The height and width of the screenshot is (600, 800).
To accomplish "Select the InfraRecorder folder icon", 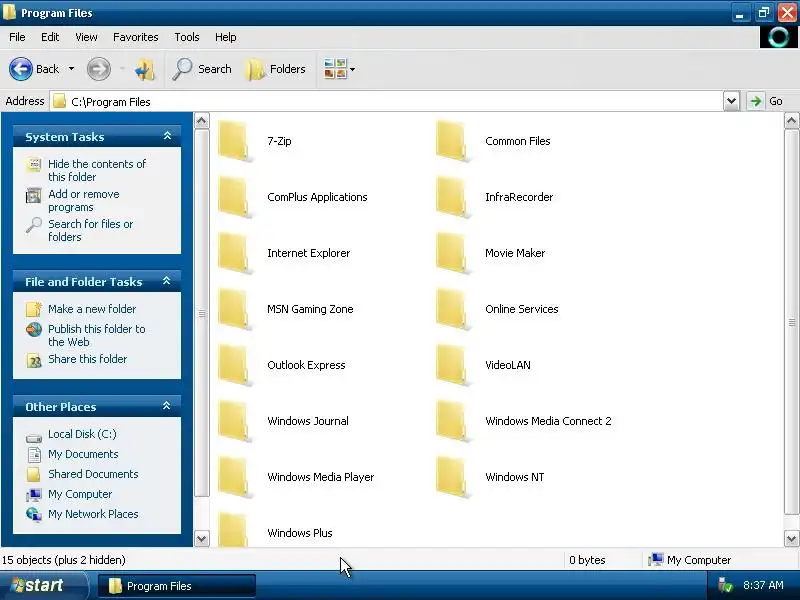I will pyautogui.click(x=453, y=197).
